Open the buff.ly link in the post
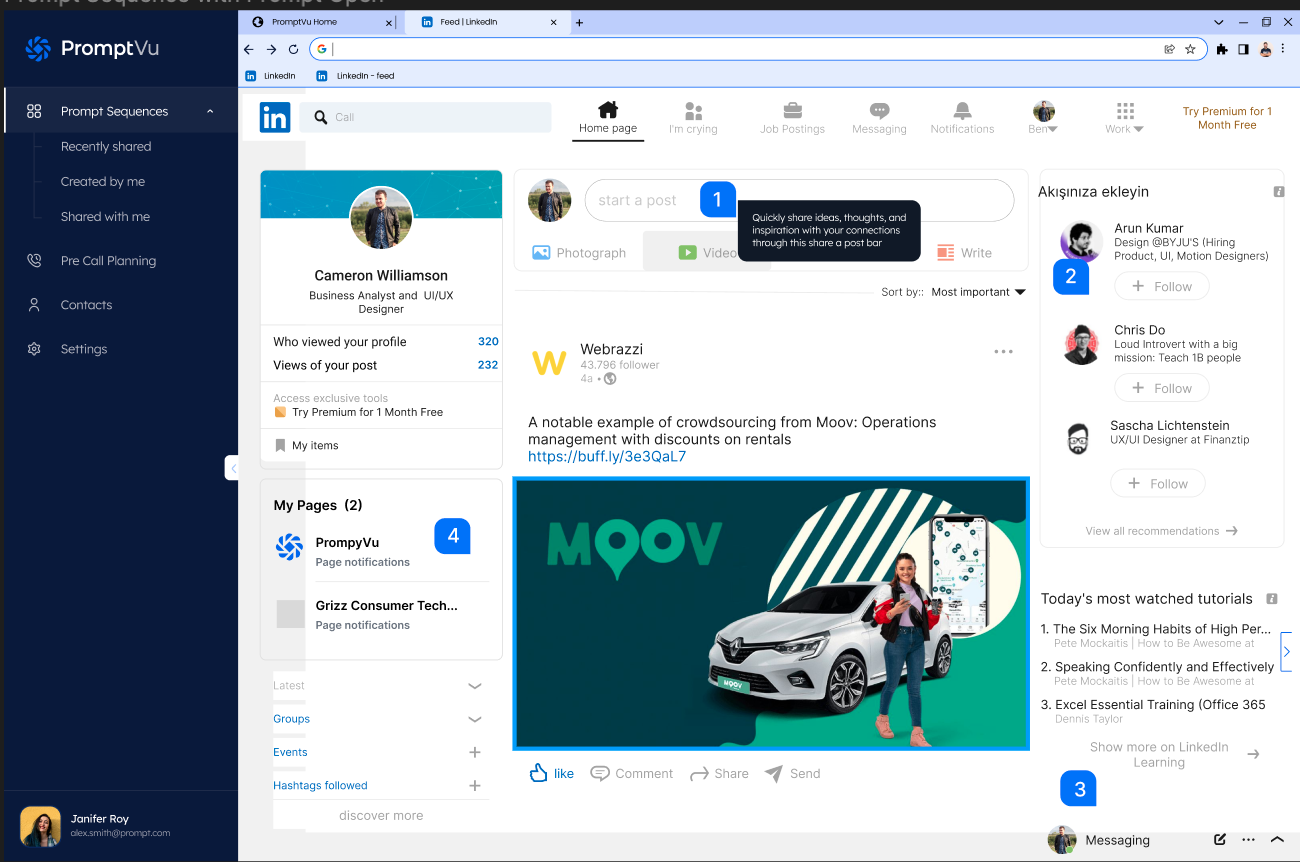The width and height of the screenshot is (1300, 862). pos(607,456)
